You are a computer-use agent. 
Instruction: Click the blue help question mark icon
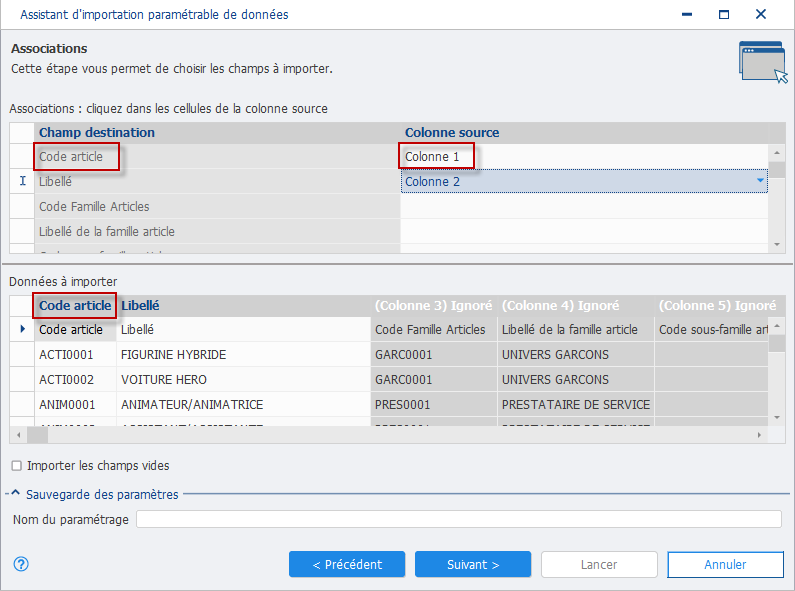(x=21, y=564)
